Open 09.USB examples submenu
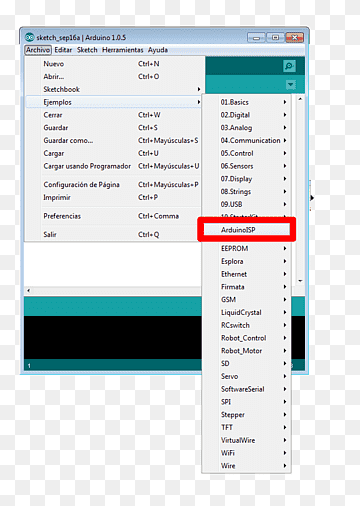360x506 pixels. [x=247, y=204]
